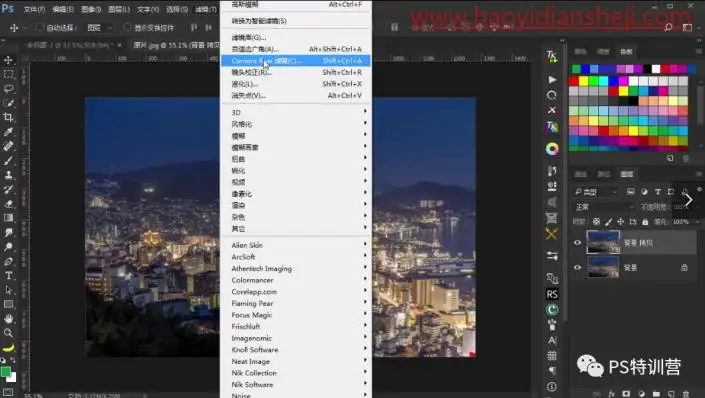Select the Zoom magnifier tool

tap(8, 333)
